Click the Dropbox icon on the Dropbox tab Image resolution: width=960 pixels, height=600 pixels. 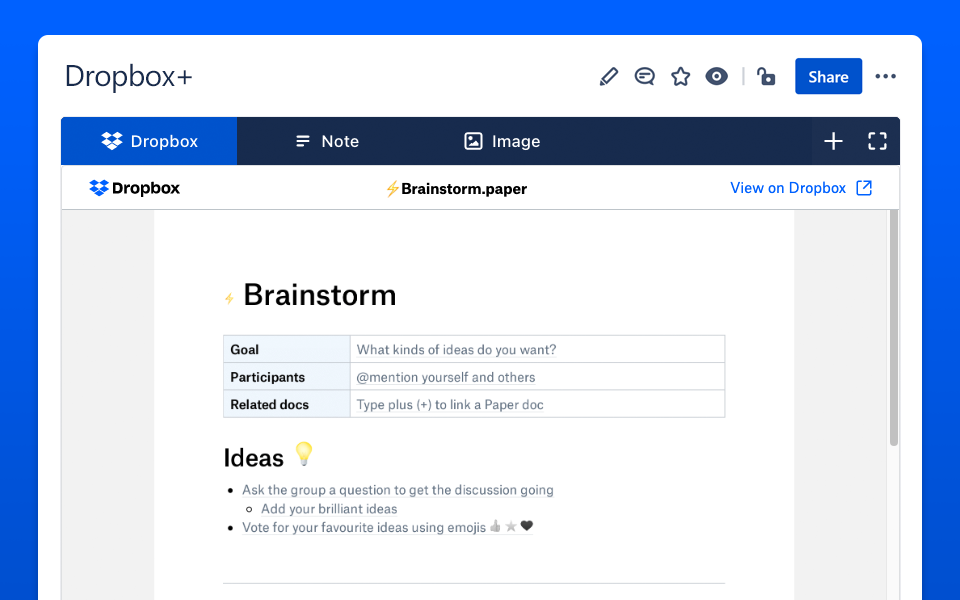[111, 141]
